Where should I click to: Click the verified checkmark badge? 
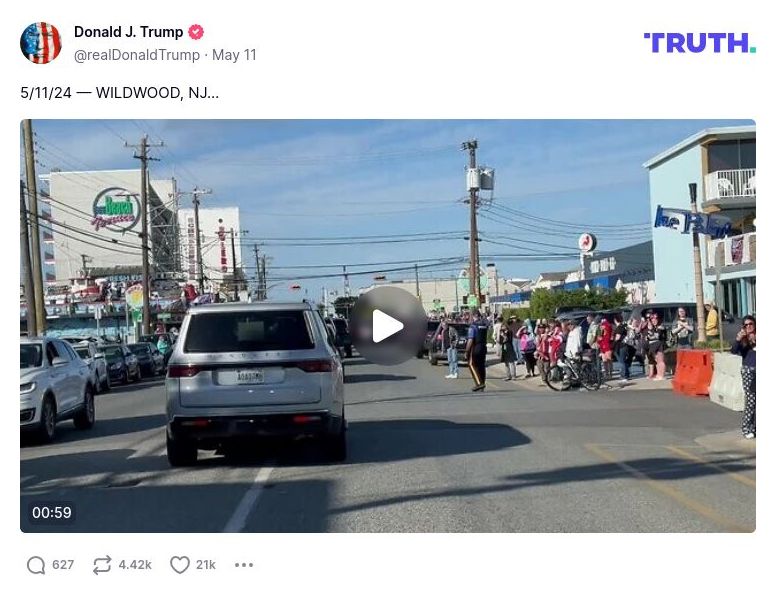(196, 32)
